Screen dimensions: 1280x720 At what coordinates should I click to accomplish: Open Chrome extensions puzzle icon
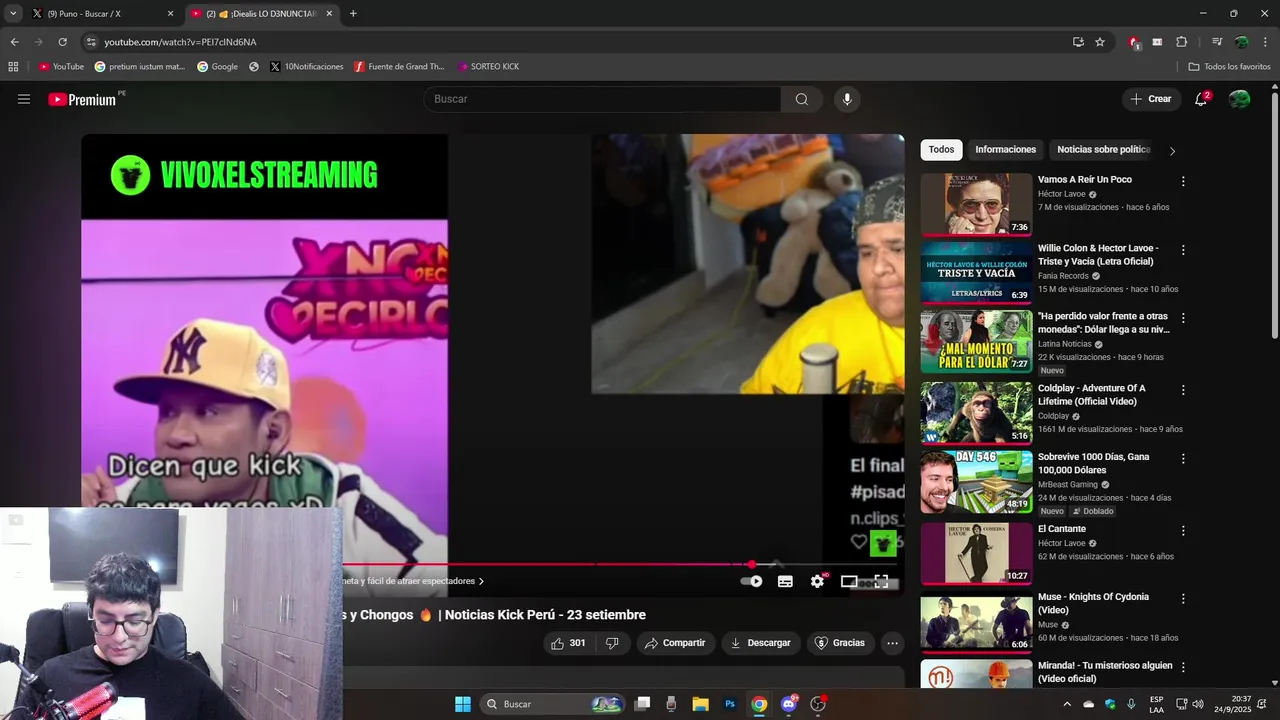point(1182,42)
